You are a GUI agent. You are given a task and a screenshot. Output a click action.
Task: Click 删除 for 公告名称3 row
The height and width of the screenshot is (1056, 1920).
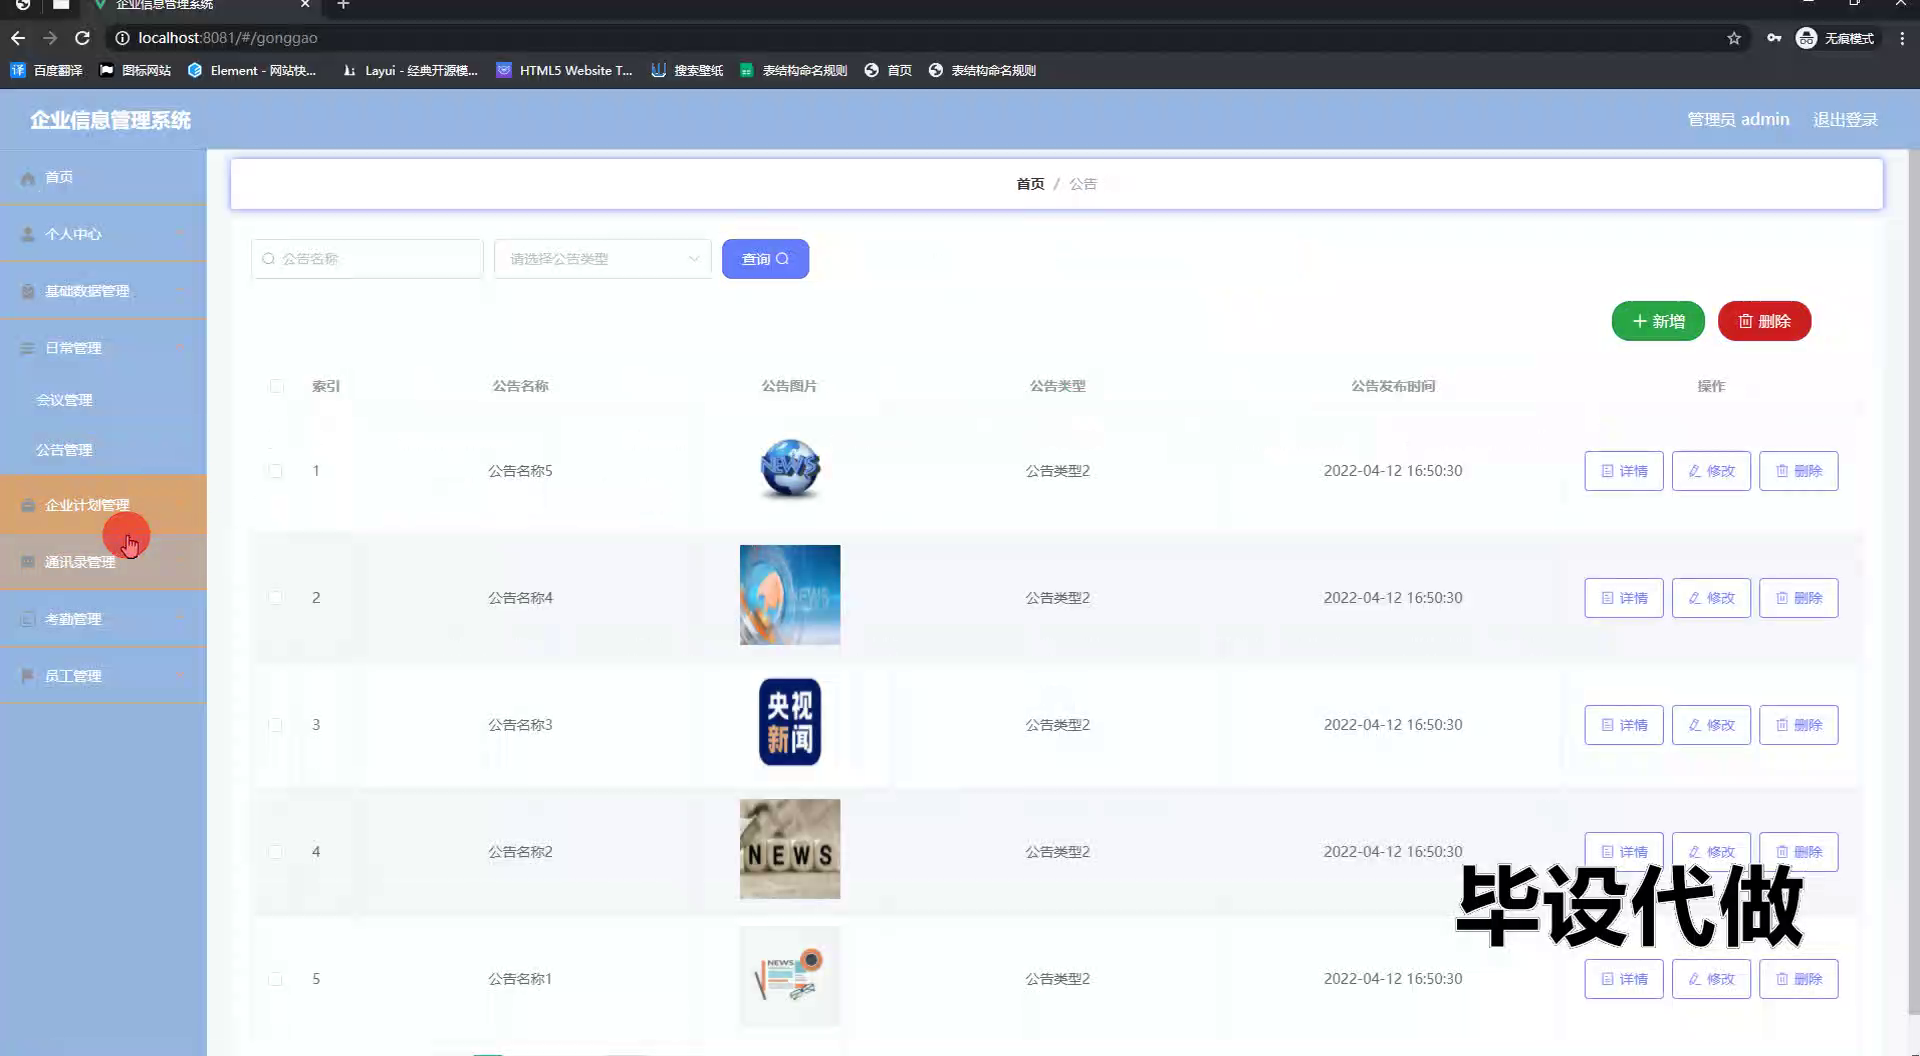coord(1799,725)
